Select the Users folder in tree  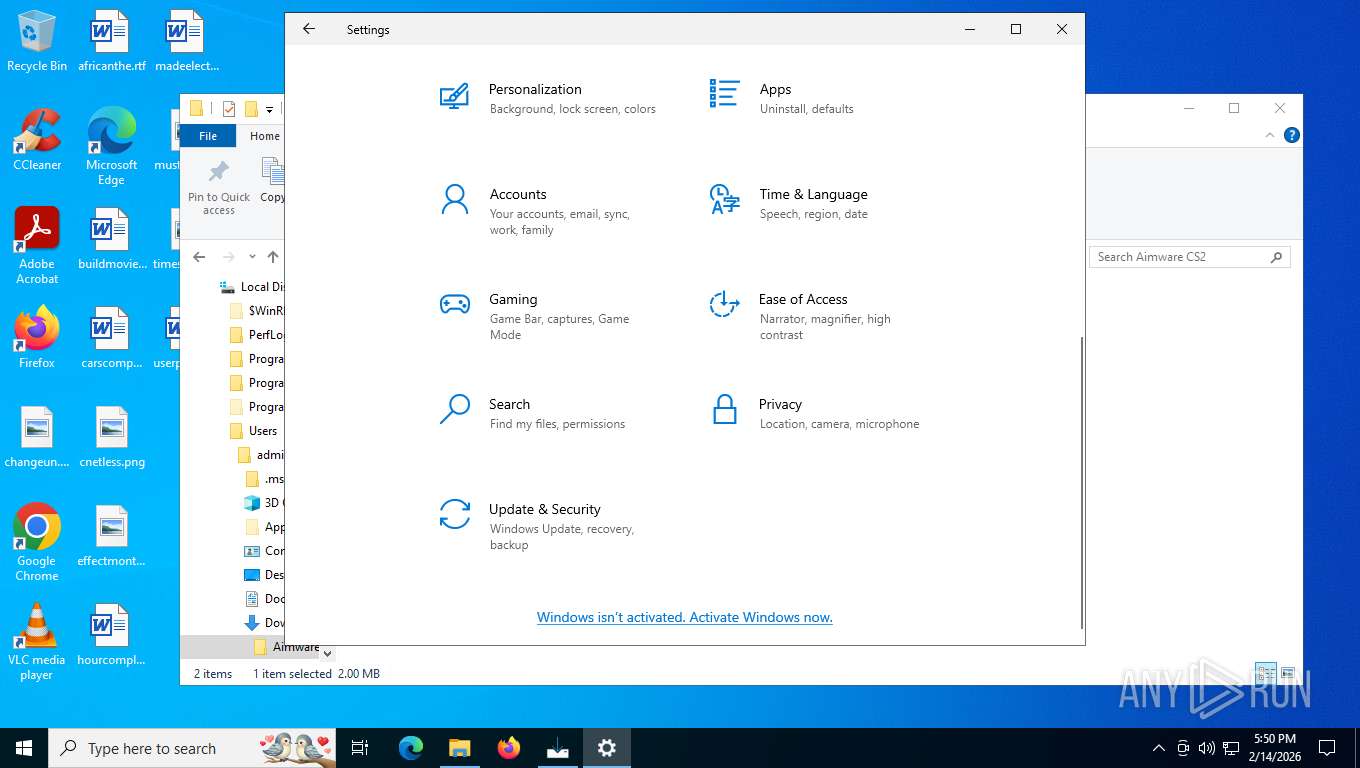pos(254,431)
